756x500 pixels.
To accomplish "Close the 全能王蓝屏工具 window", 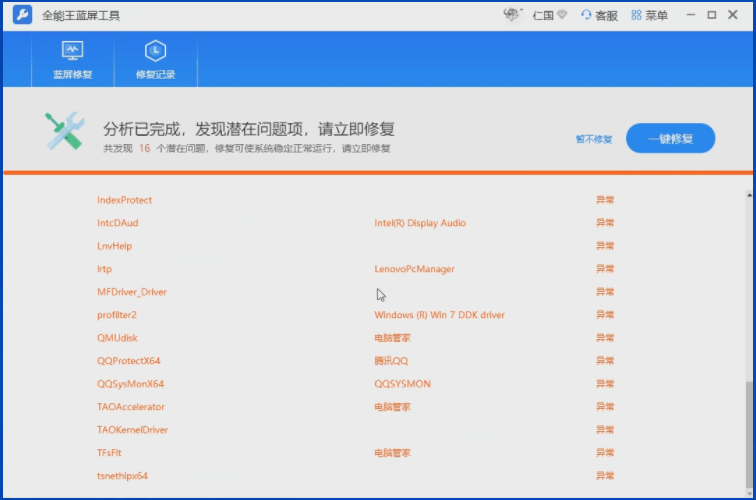I will pyautogui.click(x=732, y=15).
